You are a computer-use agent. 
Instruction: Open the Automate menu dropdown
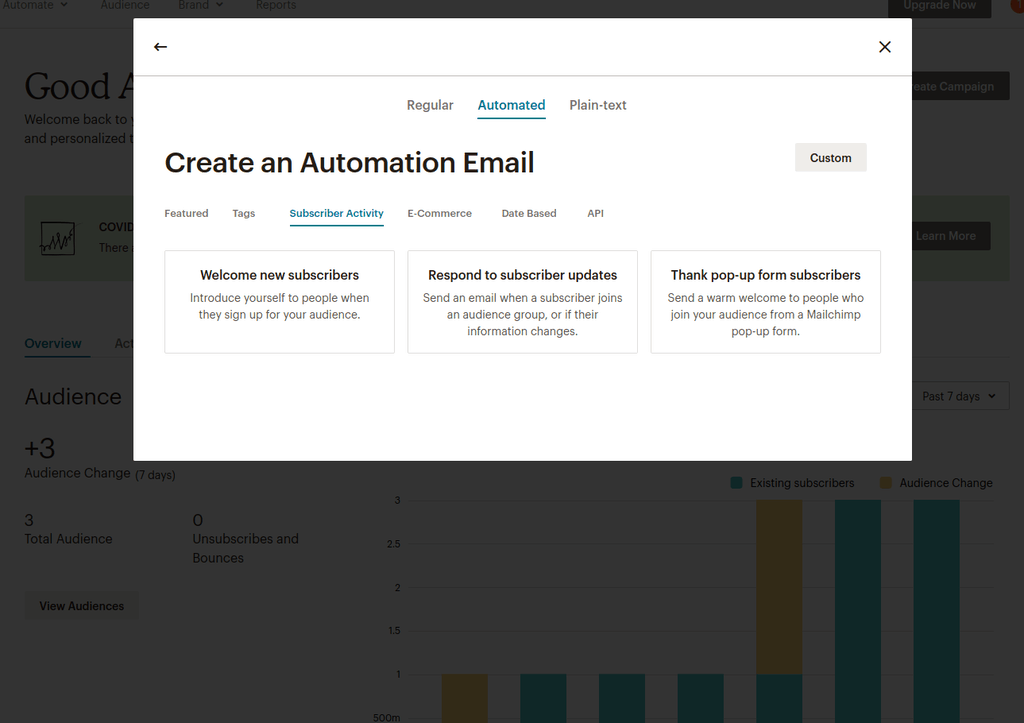pos(35,5)
